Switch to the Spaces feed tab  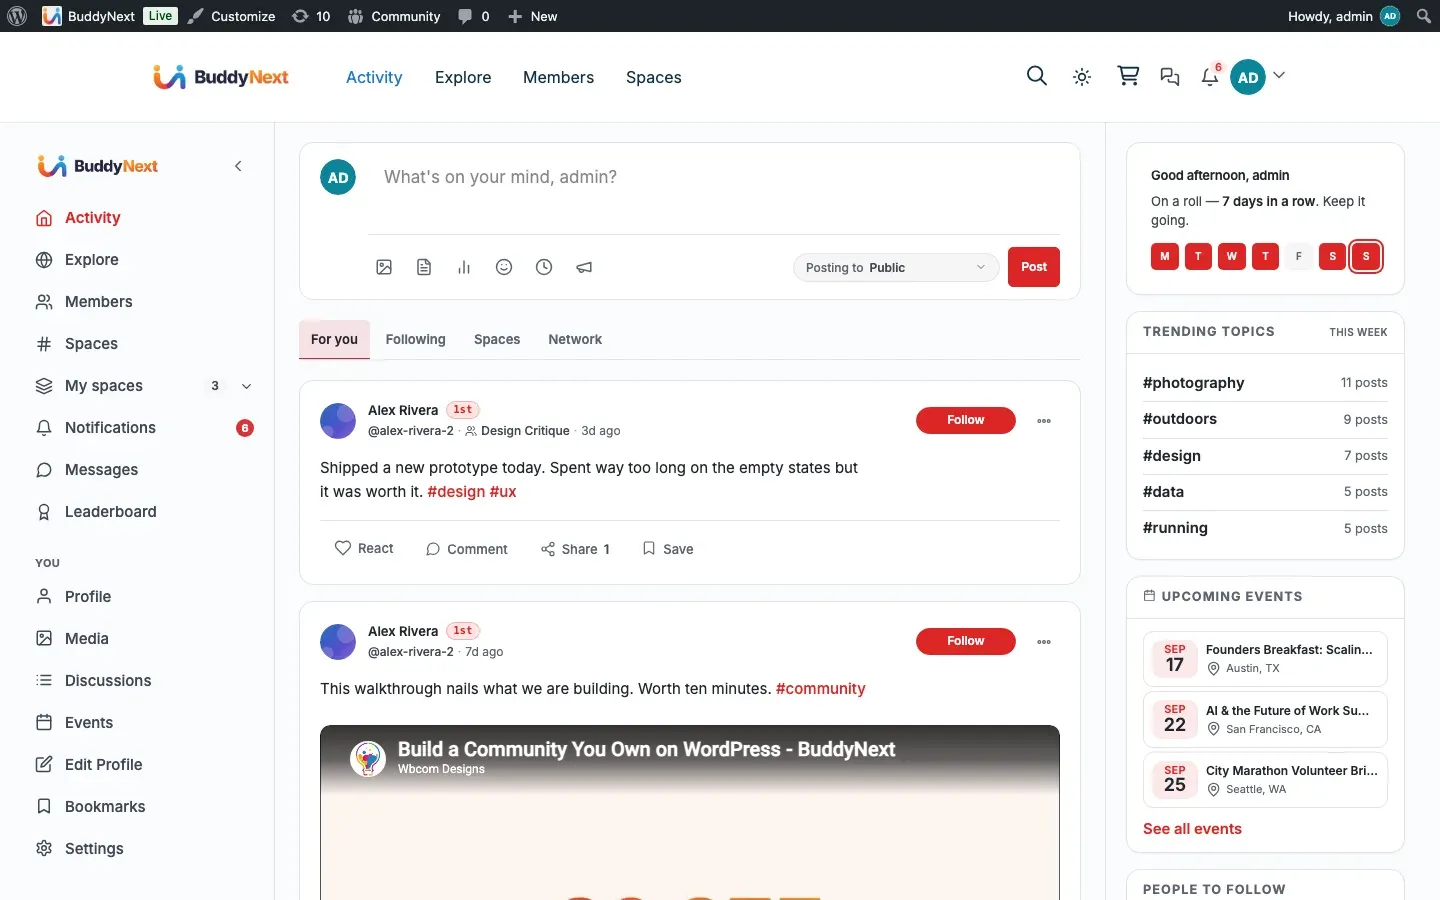[x=497, y=340]
